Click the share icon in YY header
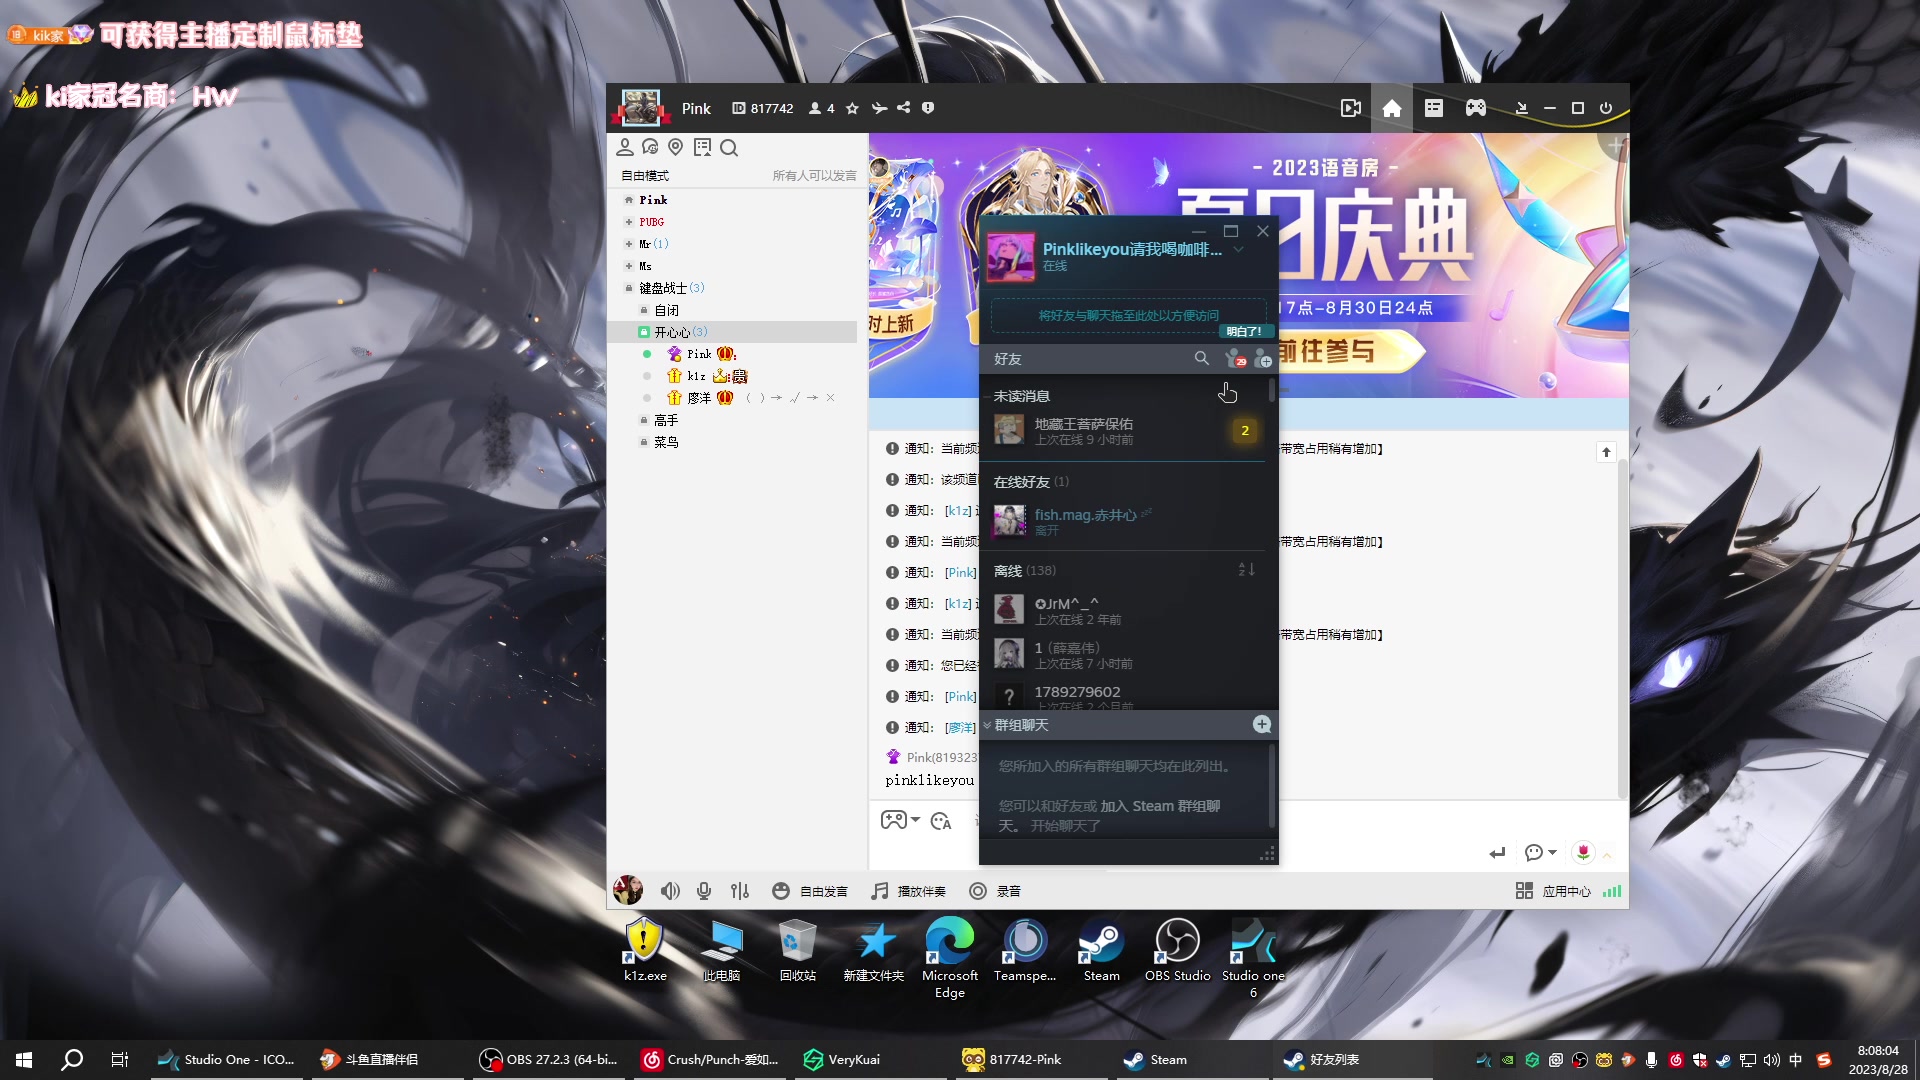Image resolution: width=1920 pixels, height=1080 pixels. point(903,108)
